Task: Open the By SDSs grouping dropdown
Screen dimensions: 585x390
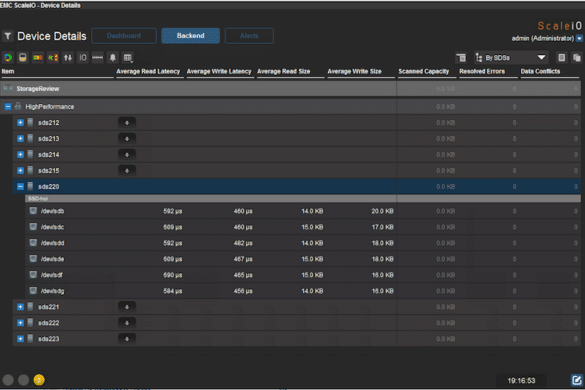Action: click(x=511, y=57)
